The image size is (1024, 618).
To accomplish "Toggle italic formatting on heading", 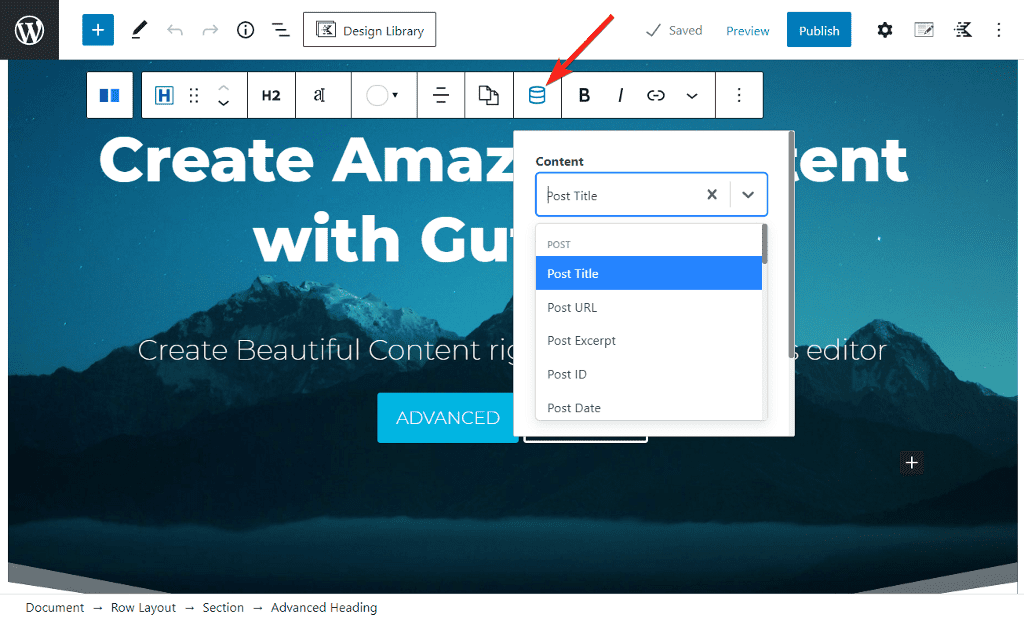I will point(620,95).
